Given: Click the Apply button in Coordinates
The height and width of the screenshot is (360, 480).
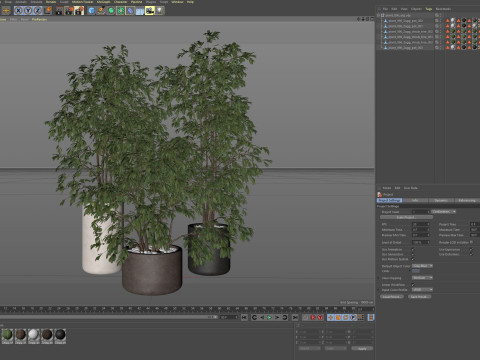Looking at the screenshot, I should 362,348.
